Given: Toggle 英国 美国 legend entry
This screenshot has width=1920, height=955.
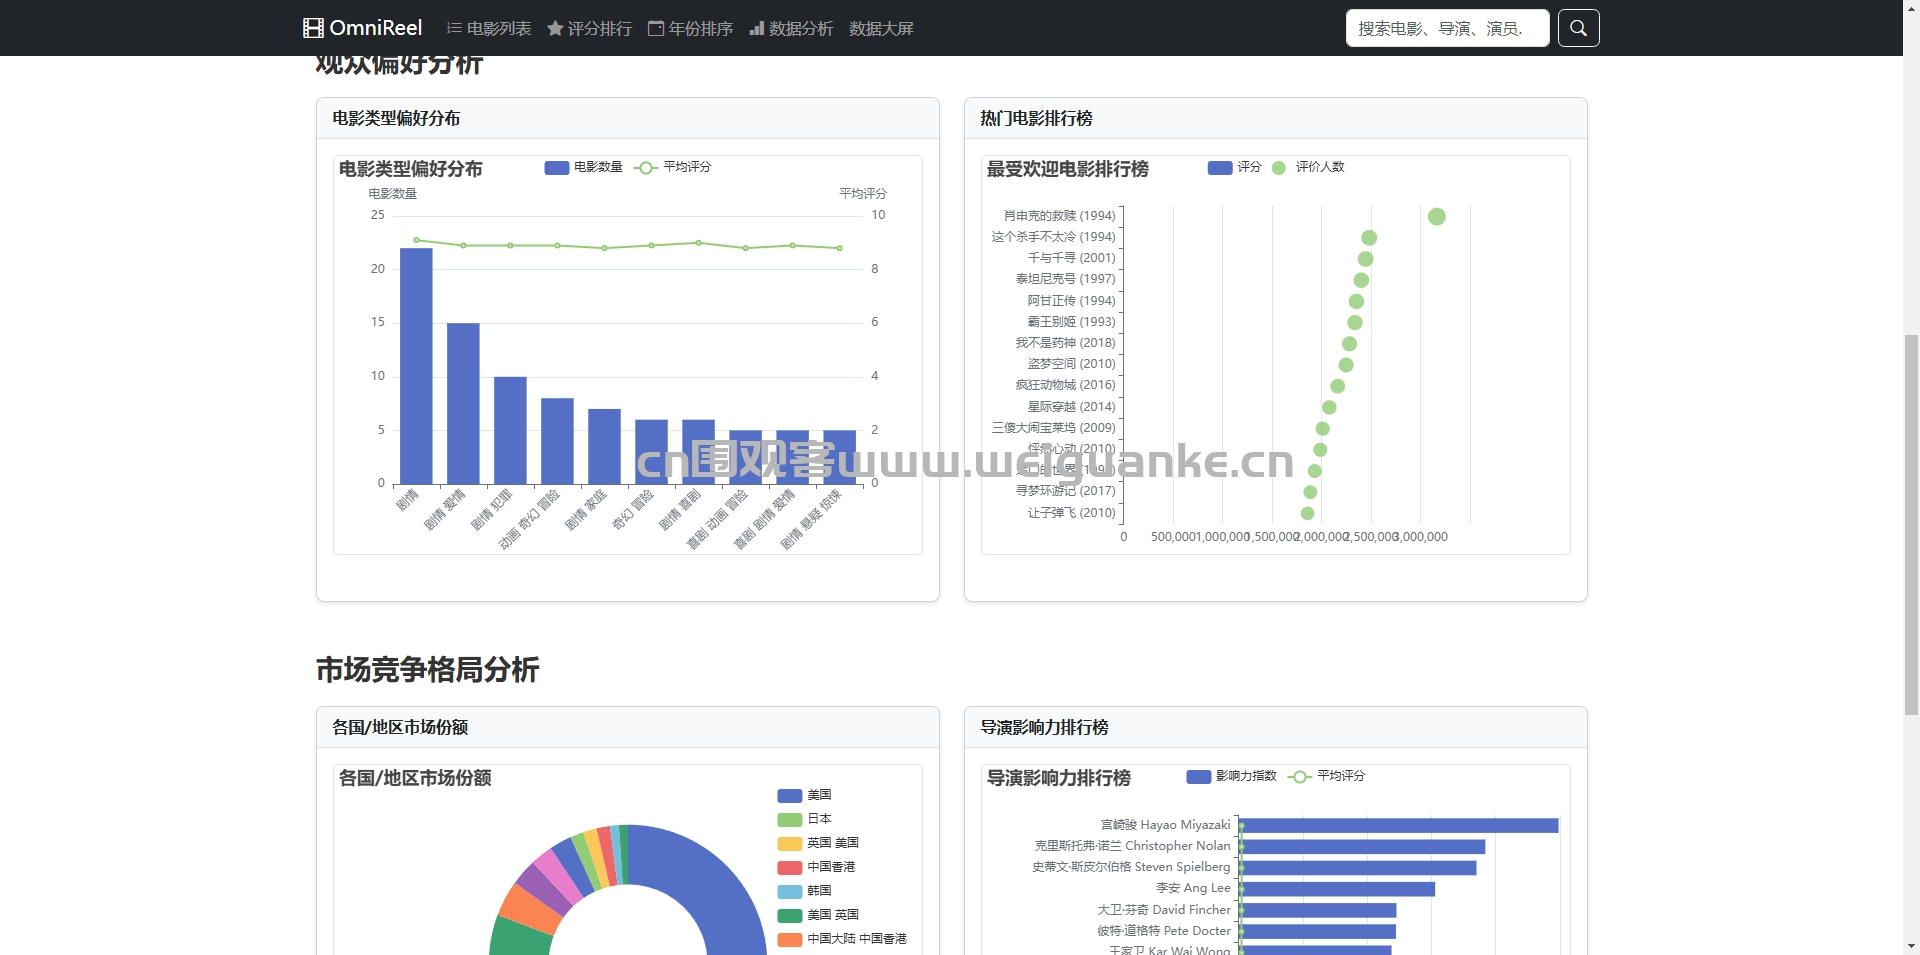Looking at the screenshot, I should click(x=818, y=843).
